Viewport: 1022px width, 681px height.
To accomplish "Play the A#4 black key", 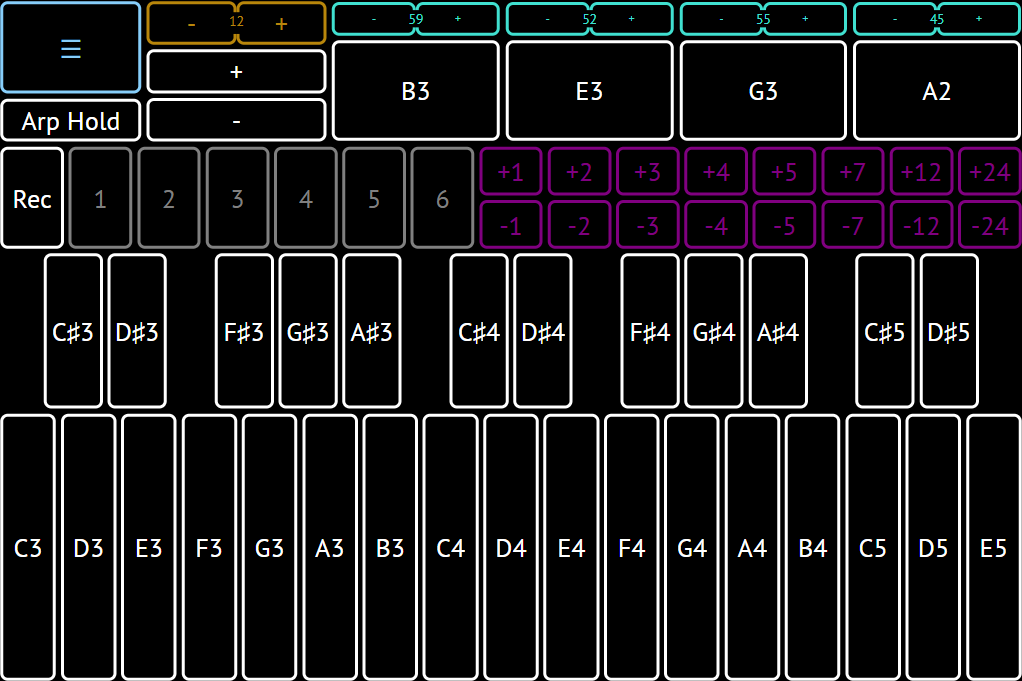I will click(778, 331).
